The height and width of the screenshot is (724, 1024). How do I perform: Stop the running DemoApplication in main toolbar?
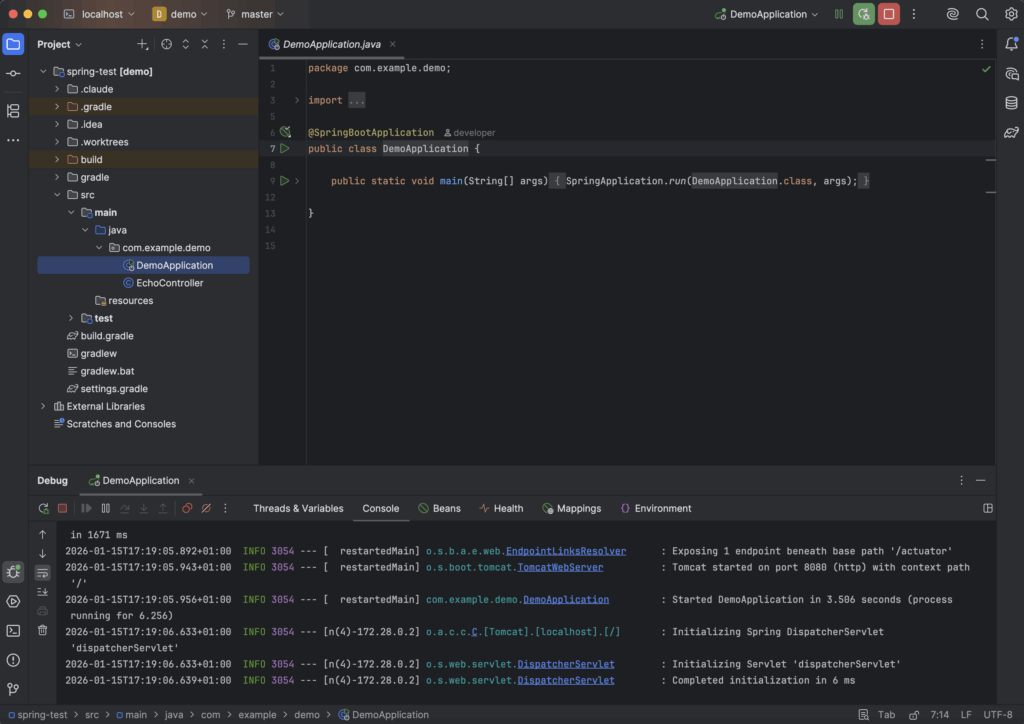tap(888, 14)
